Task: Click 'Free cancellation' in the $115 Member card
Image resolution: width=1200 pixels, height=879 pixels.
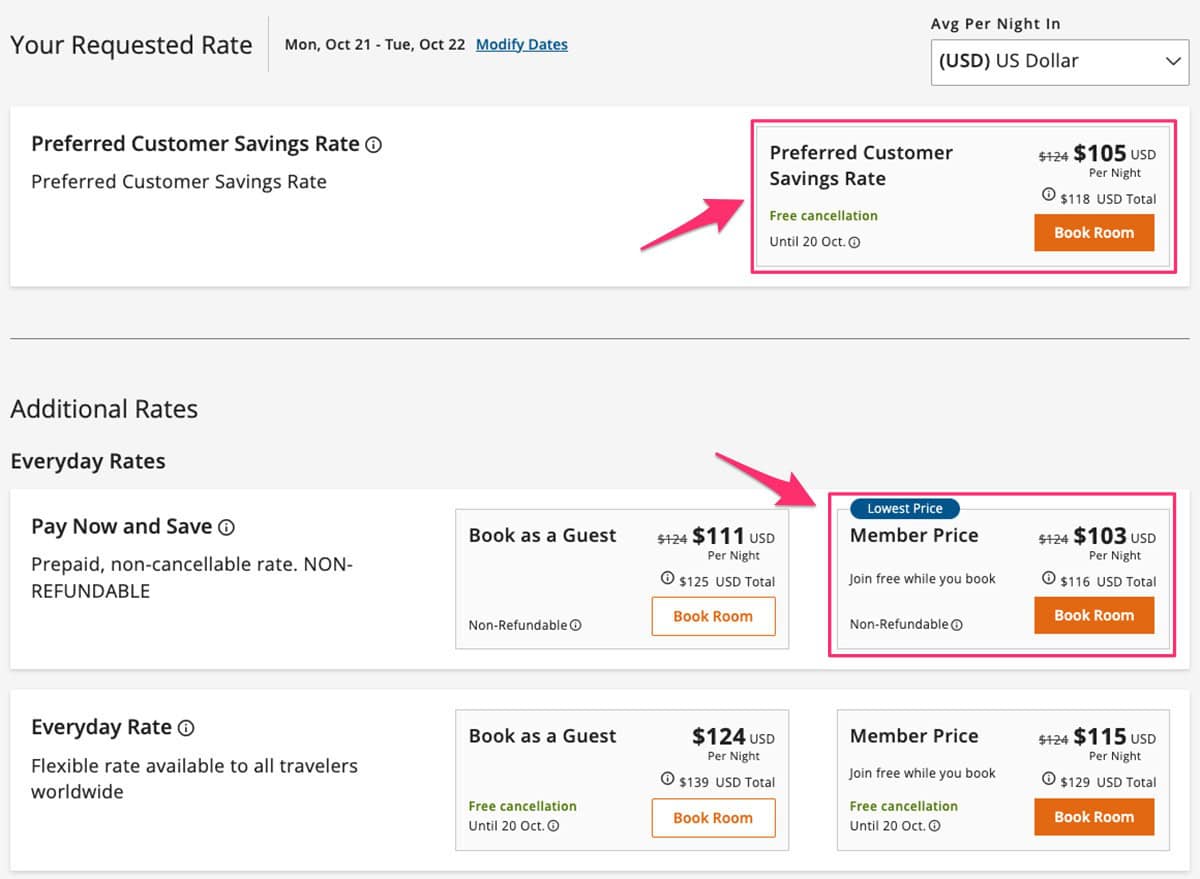Action: 904,806
